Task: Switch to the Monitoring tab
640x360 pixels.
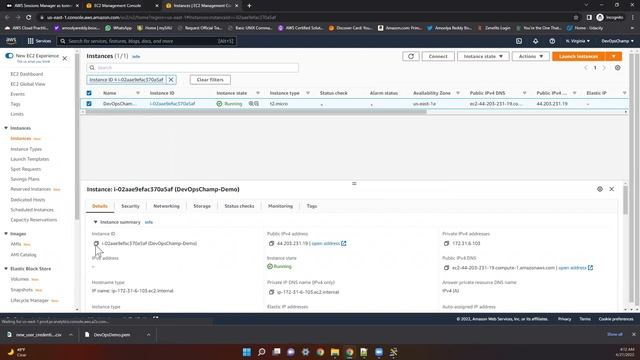Action: [x=280, y=206]
